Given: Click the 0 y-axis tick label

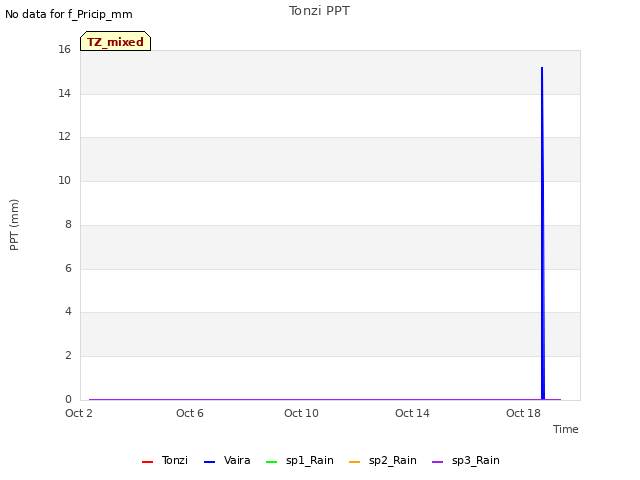Looking at the screenshot, I should point(68,399).
